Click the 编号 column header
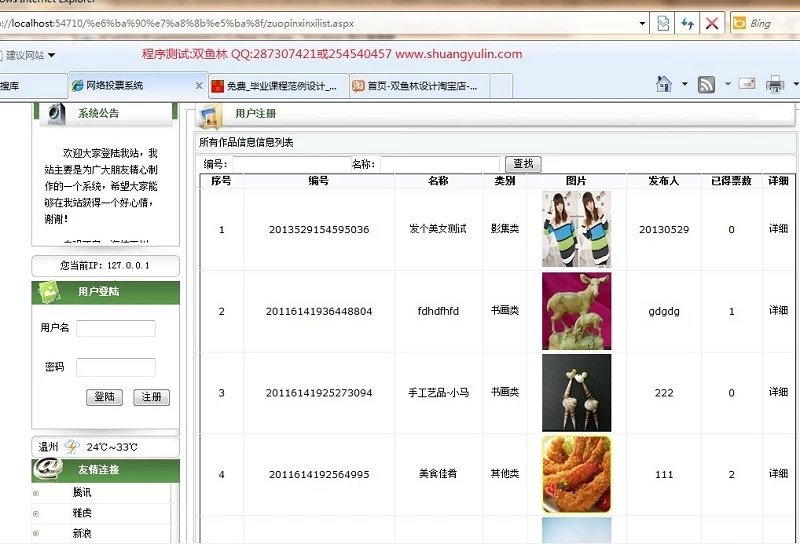 click(318, 181)
